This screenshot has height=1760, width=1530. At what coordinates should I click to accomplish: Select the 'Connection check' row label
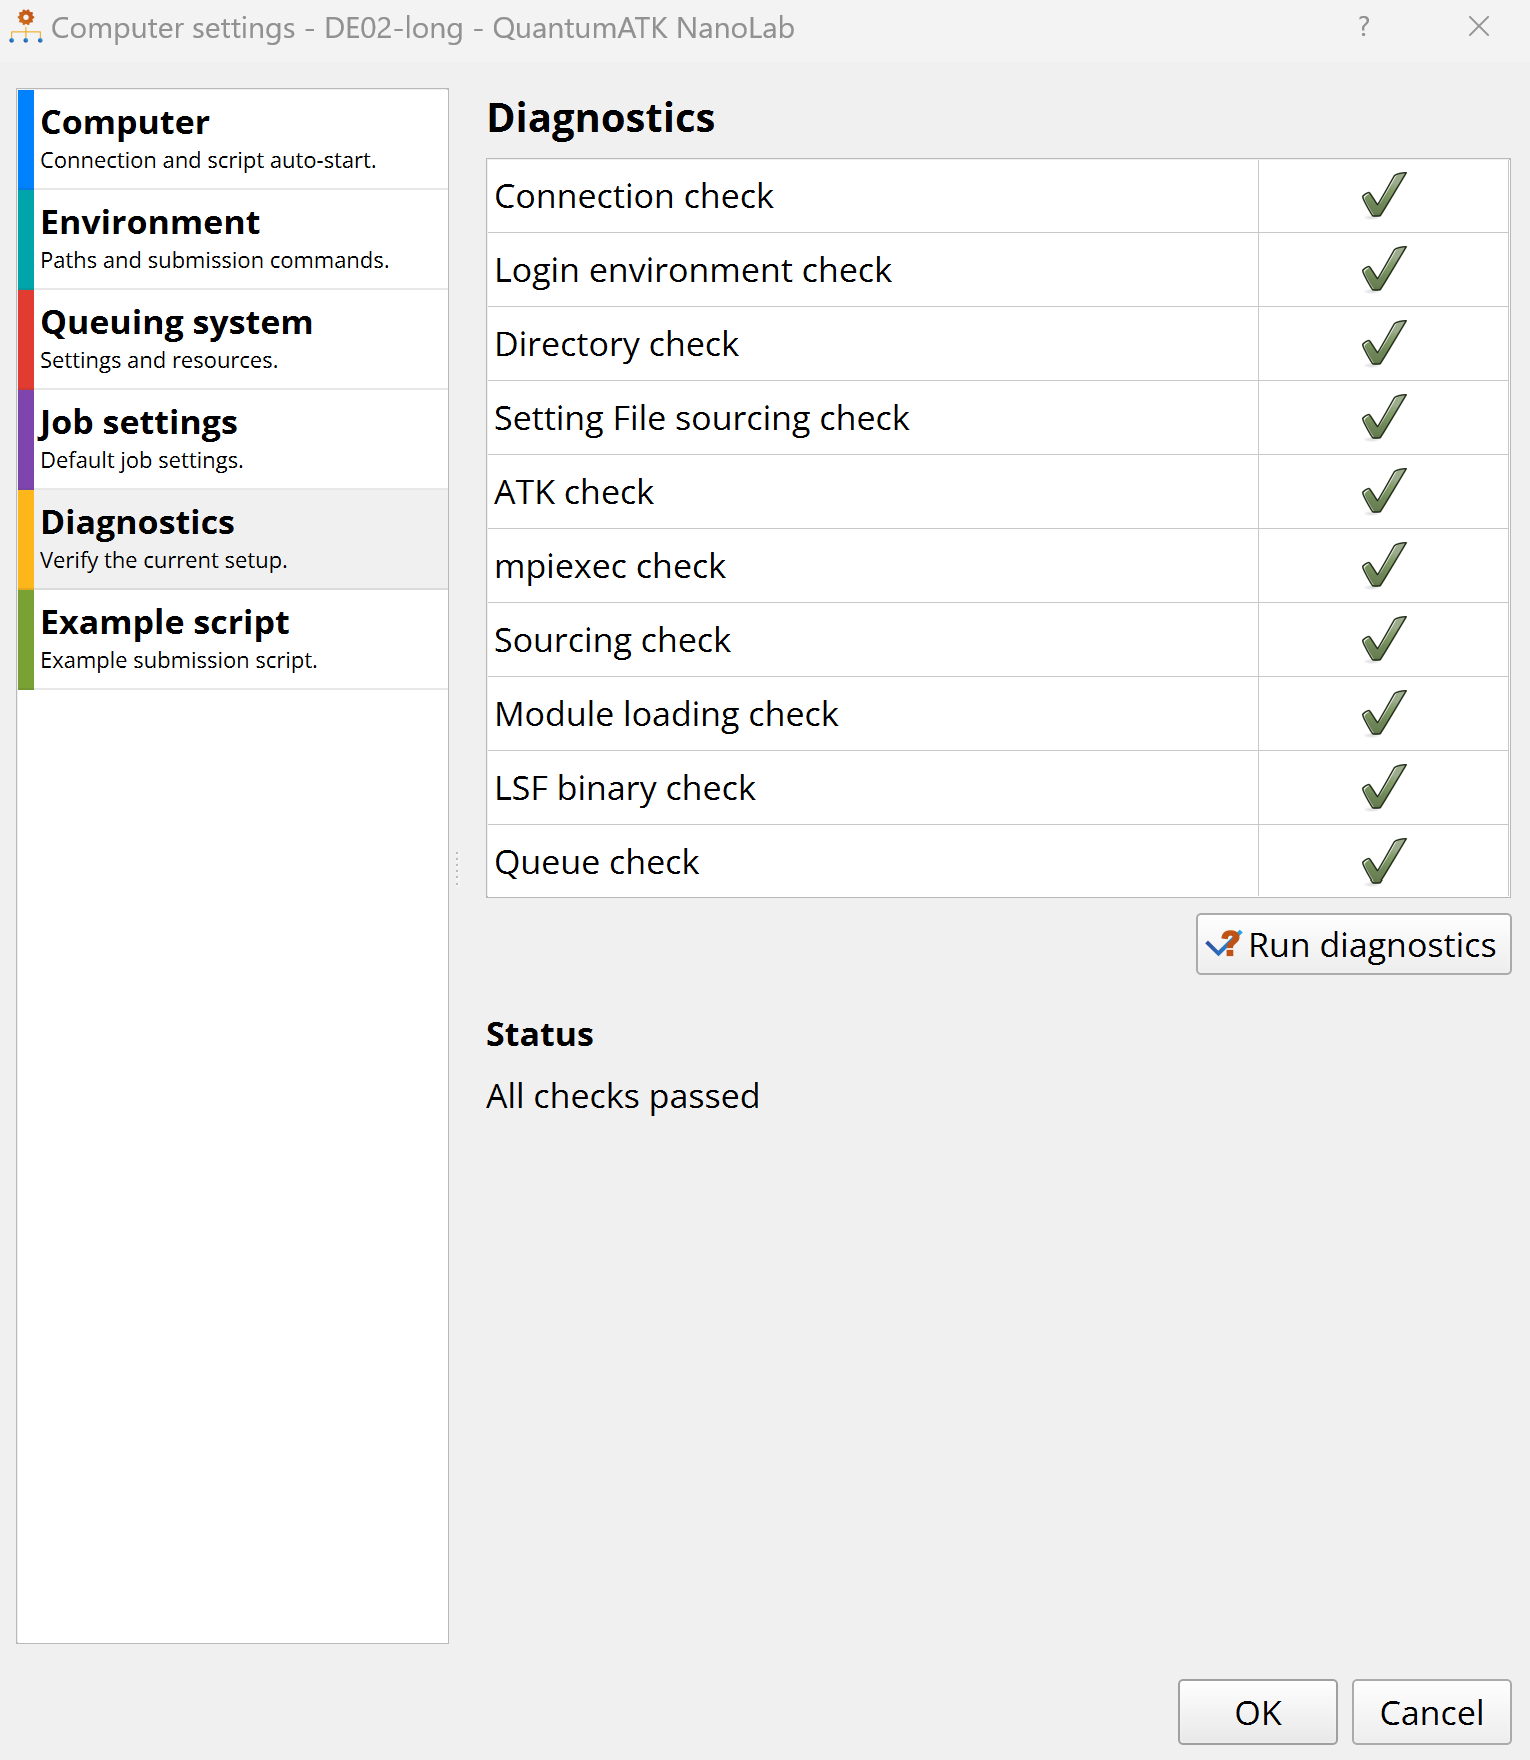point(634,196)
